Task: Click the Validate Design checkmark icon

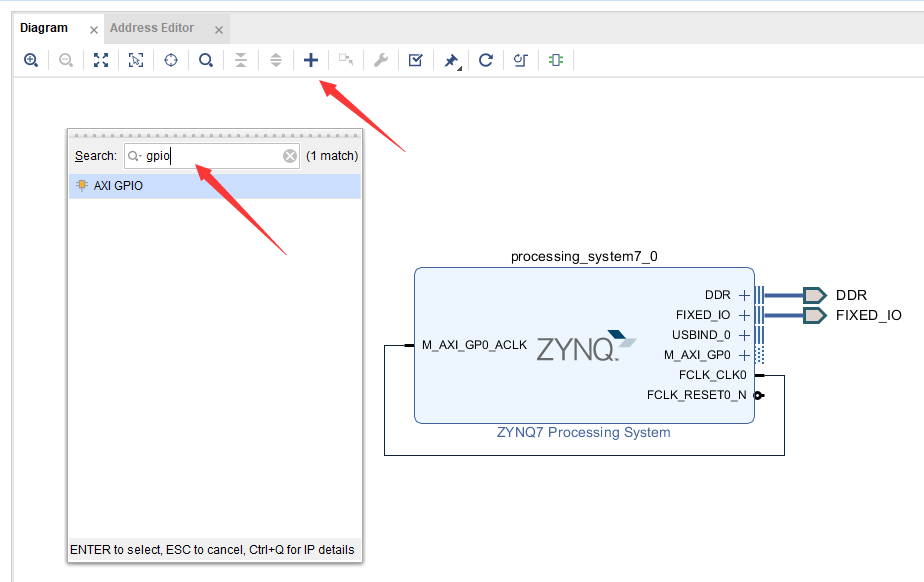Action: 415,60
